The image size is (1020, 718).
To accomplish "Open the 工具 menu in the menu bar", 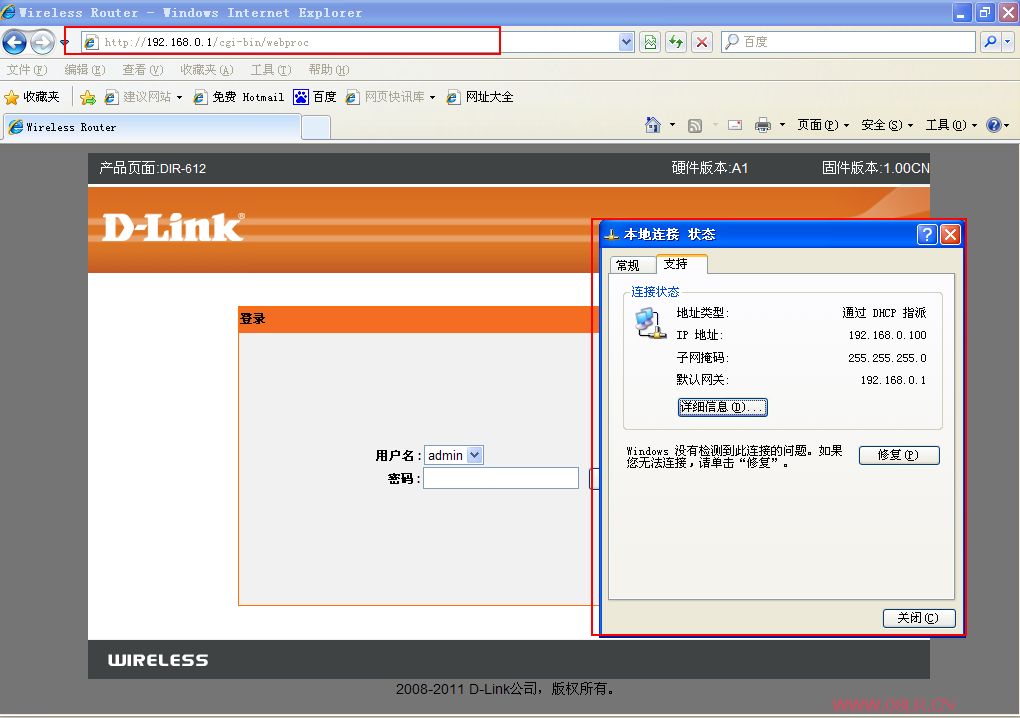I will click(x=270, y=69).
